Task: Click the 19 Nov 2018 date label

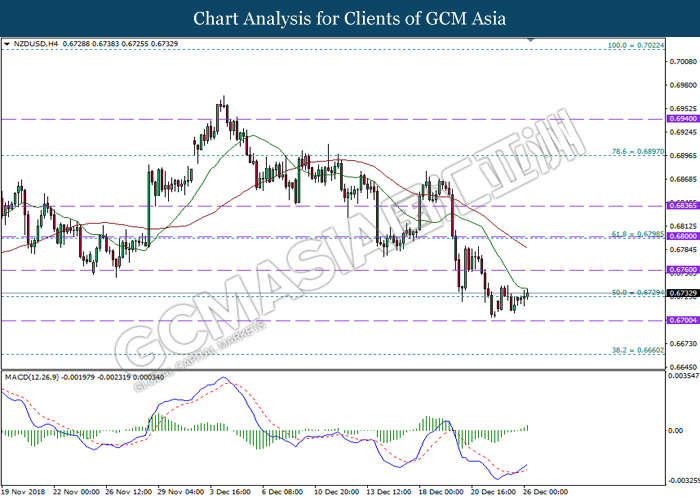Action: click(x=23, y=492)
